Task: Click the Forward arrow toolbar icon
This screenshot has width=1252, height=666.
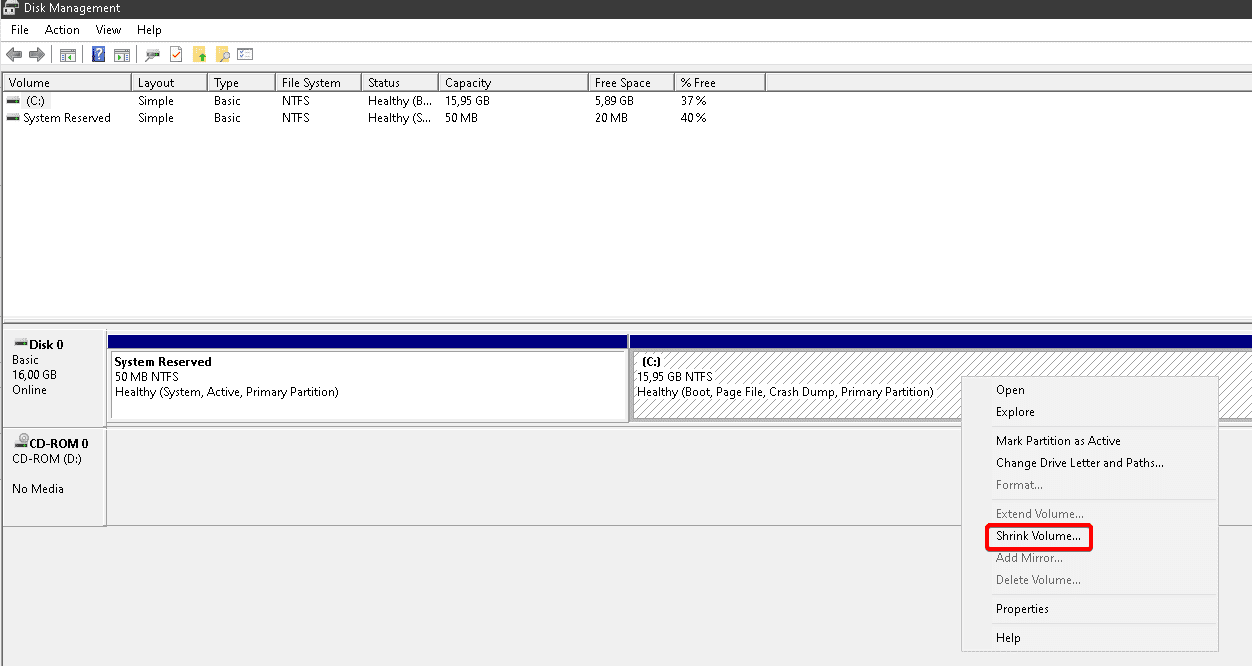Action: [x=37, y=54]
